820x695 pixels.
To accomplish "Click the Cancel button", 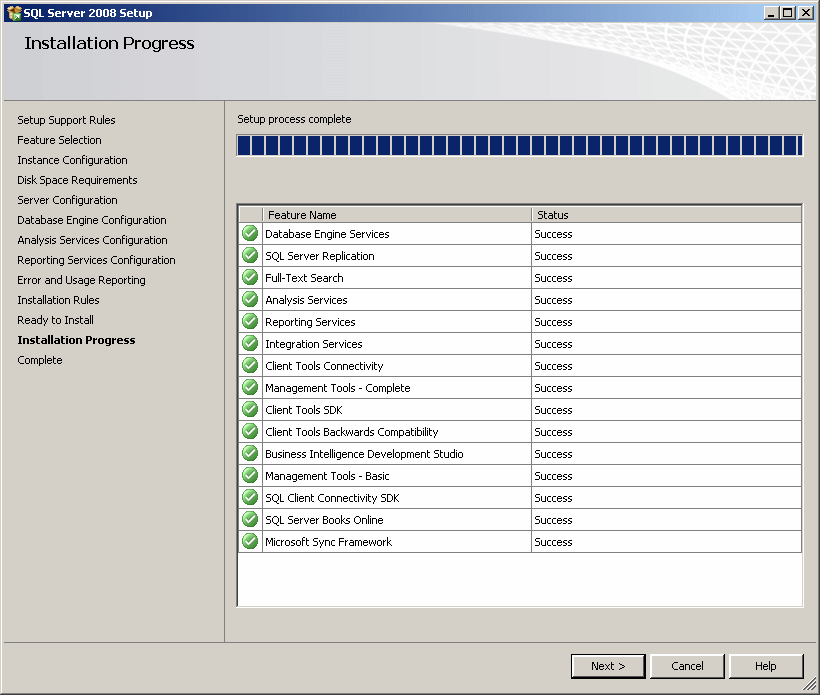I will click(x=687, y=666).
